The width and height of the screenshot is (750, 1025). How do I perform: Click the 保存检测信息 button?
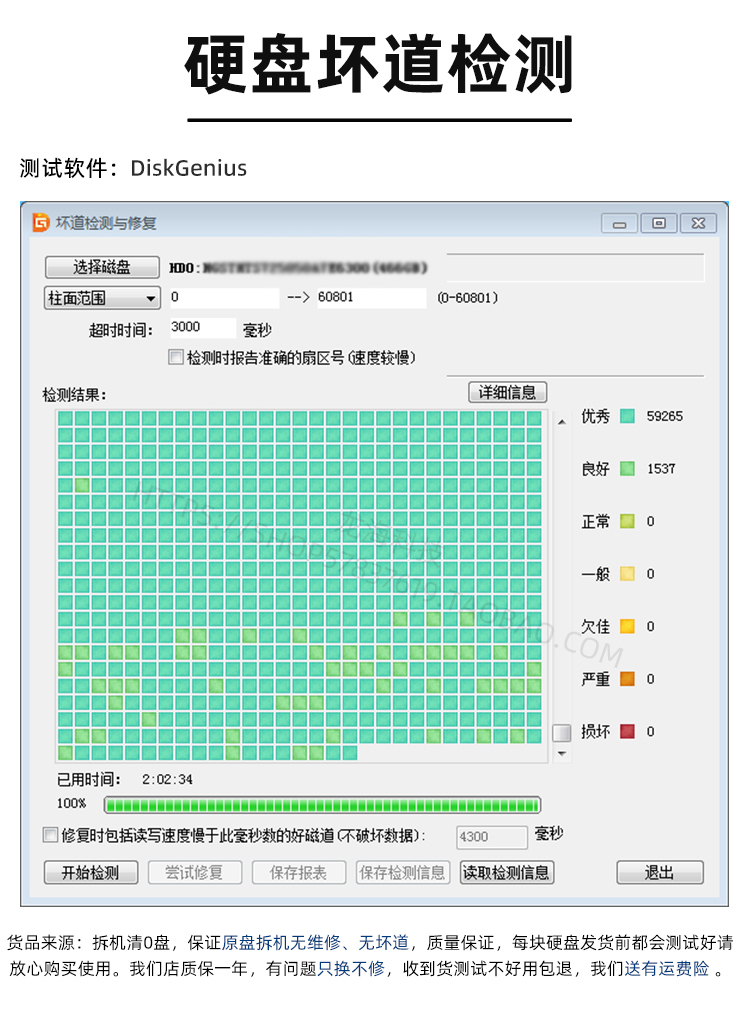[x=403, y=873]
